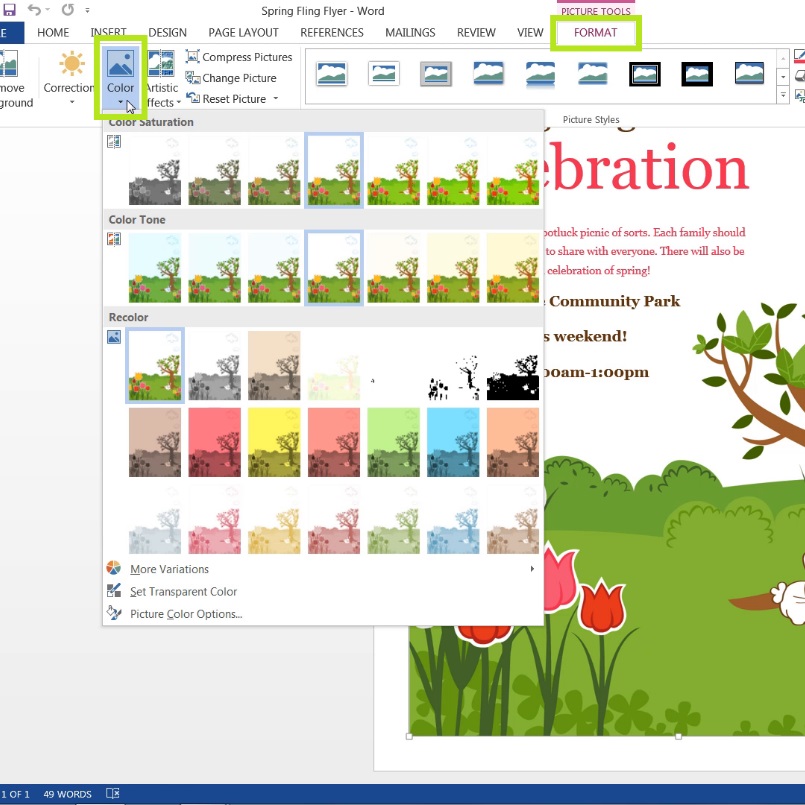The image size is (805, 805).
Task: Apply the light gold recolor swatch
Action: click(274, 520)
